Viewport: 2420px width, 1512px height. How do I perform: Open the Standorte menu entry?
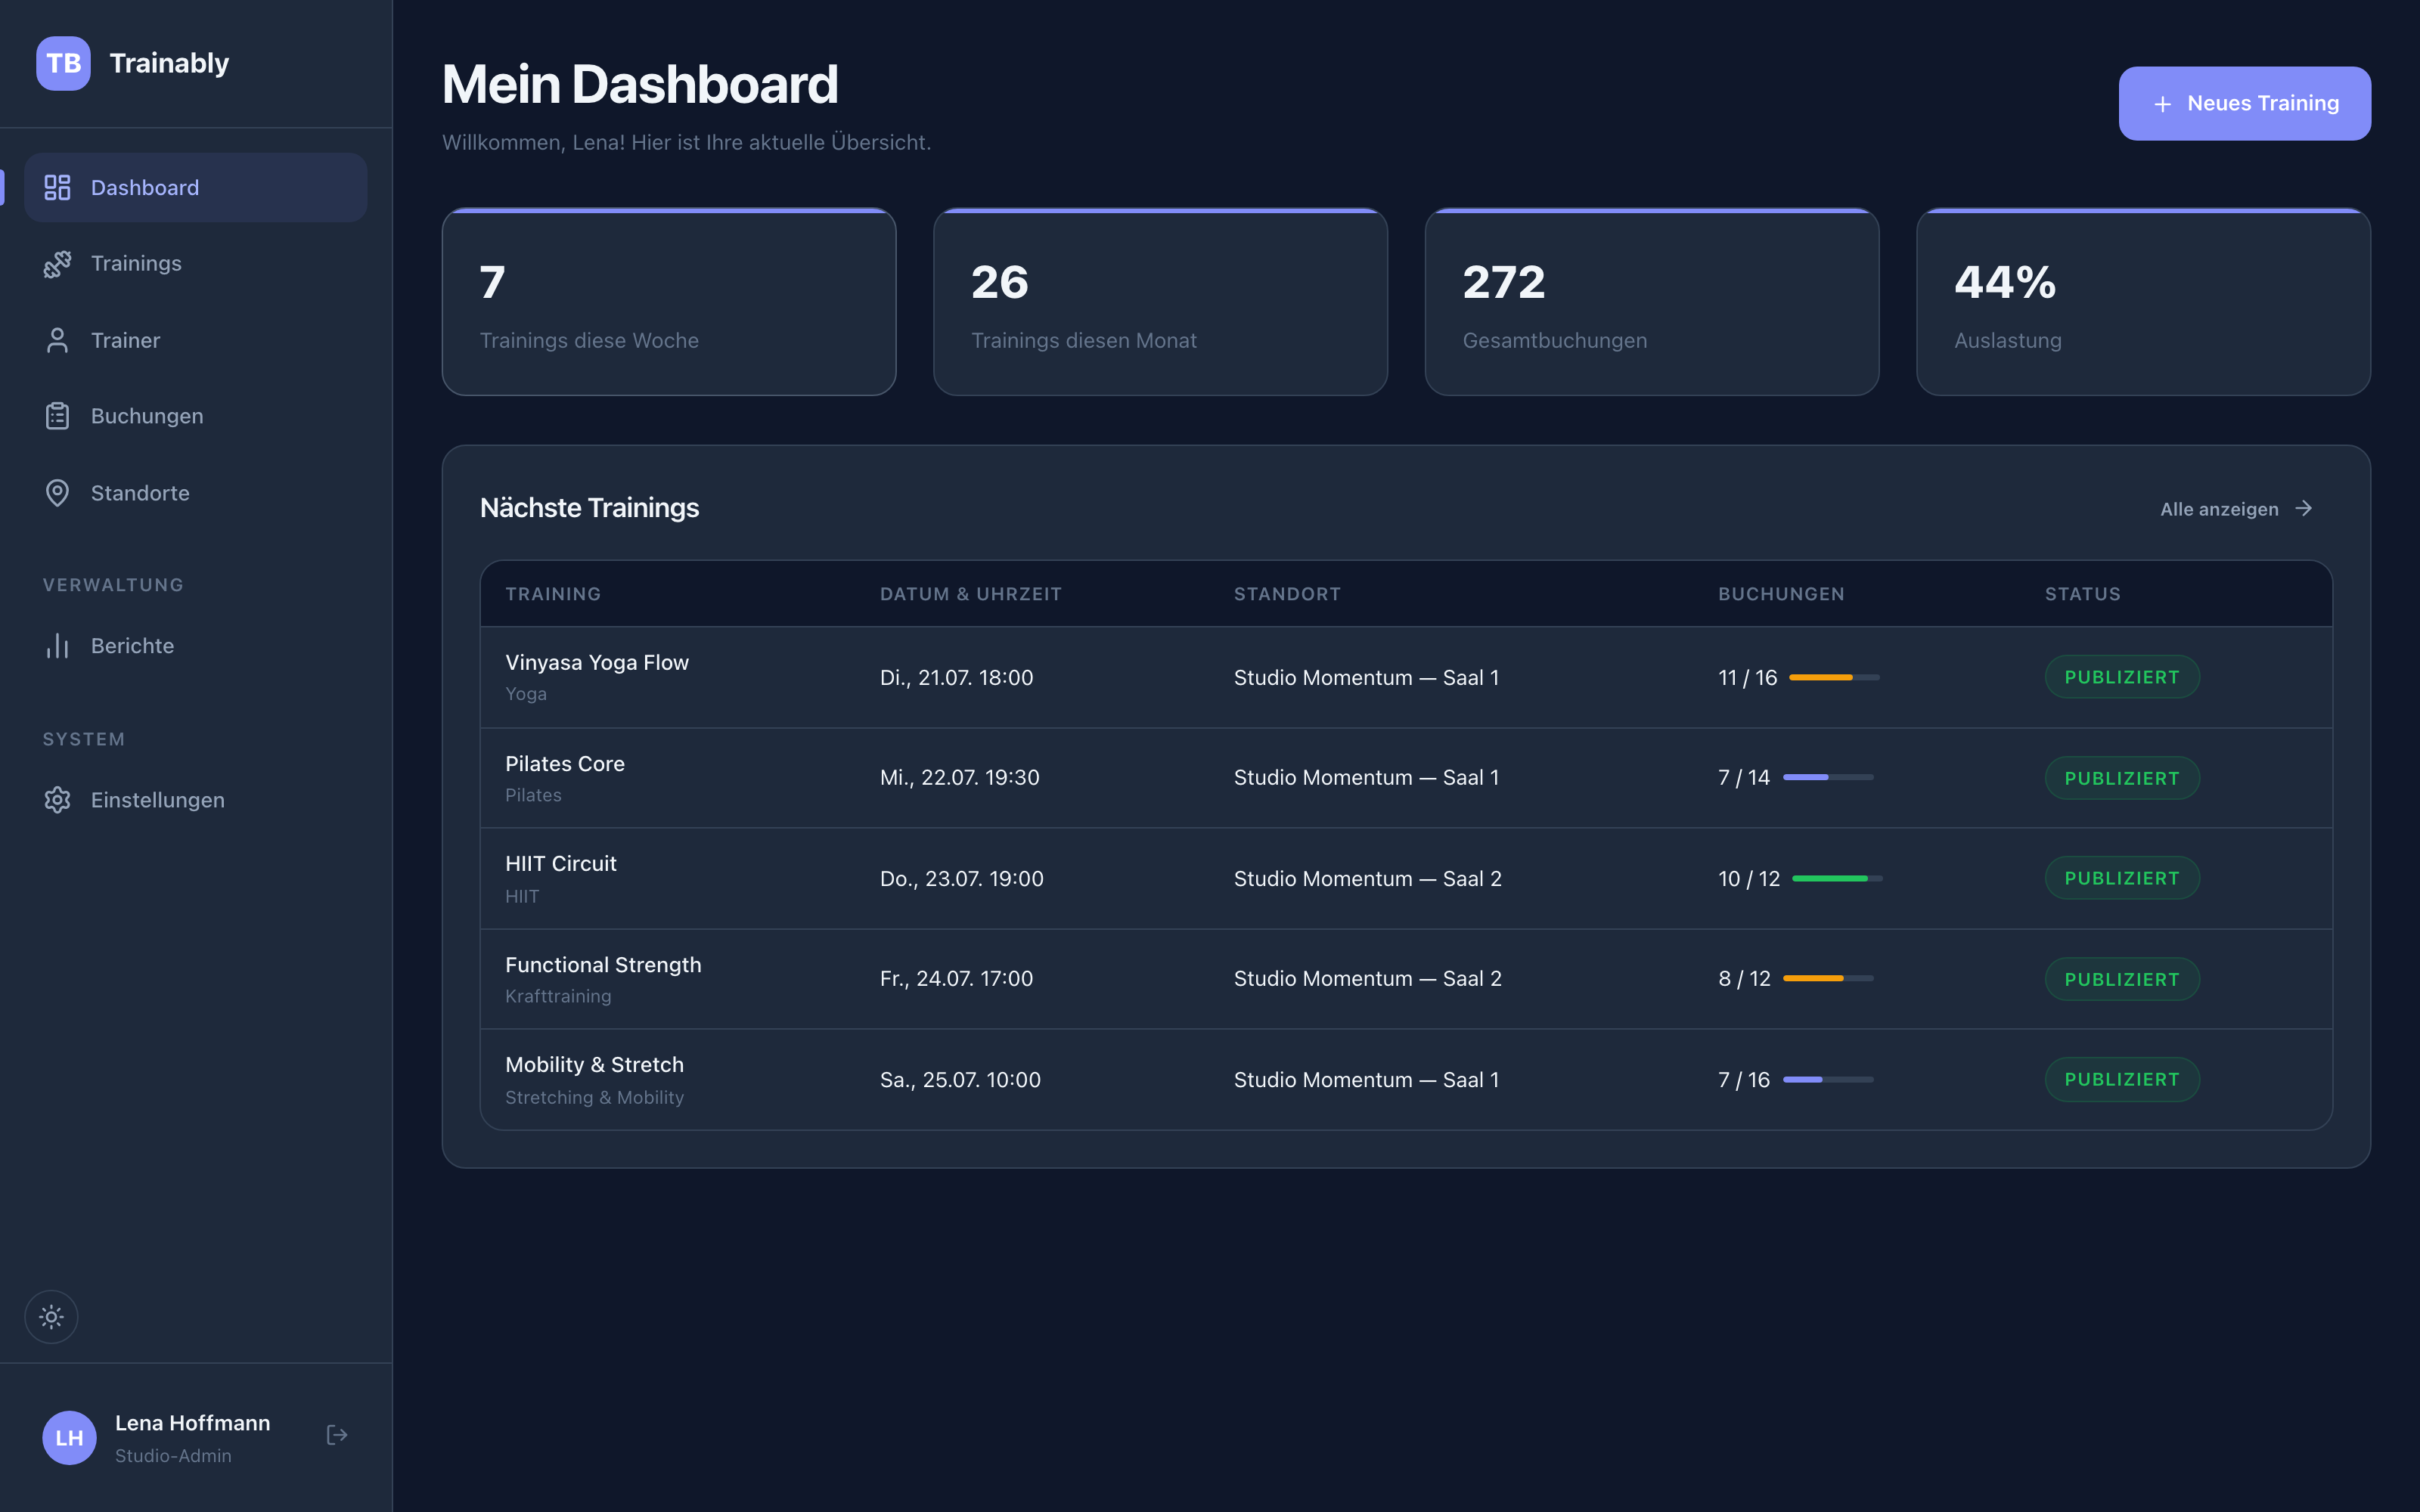[x=196, y=493]
